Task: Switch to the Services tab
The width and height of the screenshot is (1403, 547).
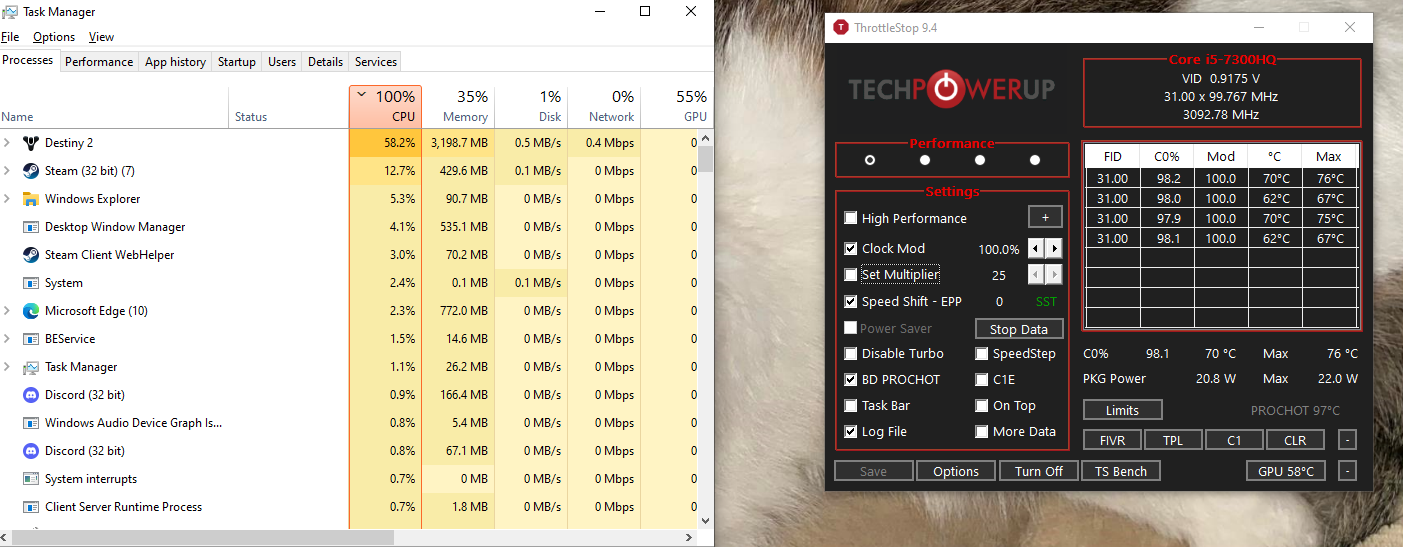Action: [x=376, y=61]
